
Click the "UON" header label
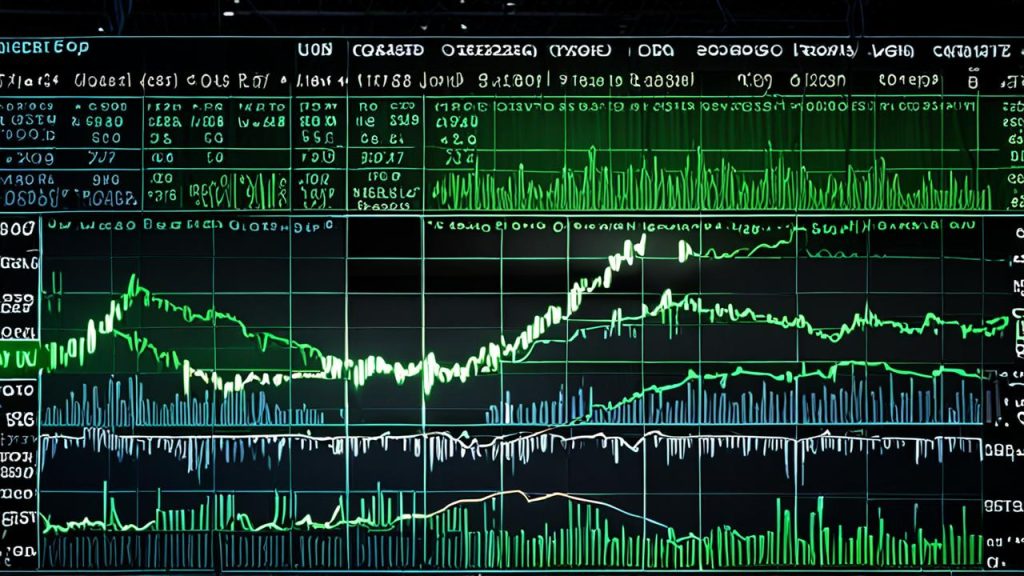pos(315,50)
